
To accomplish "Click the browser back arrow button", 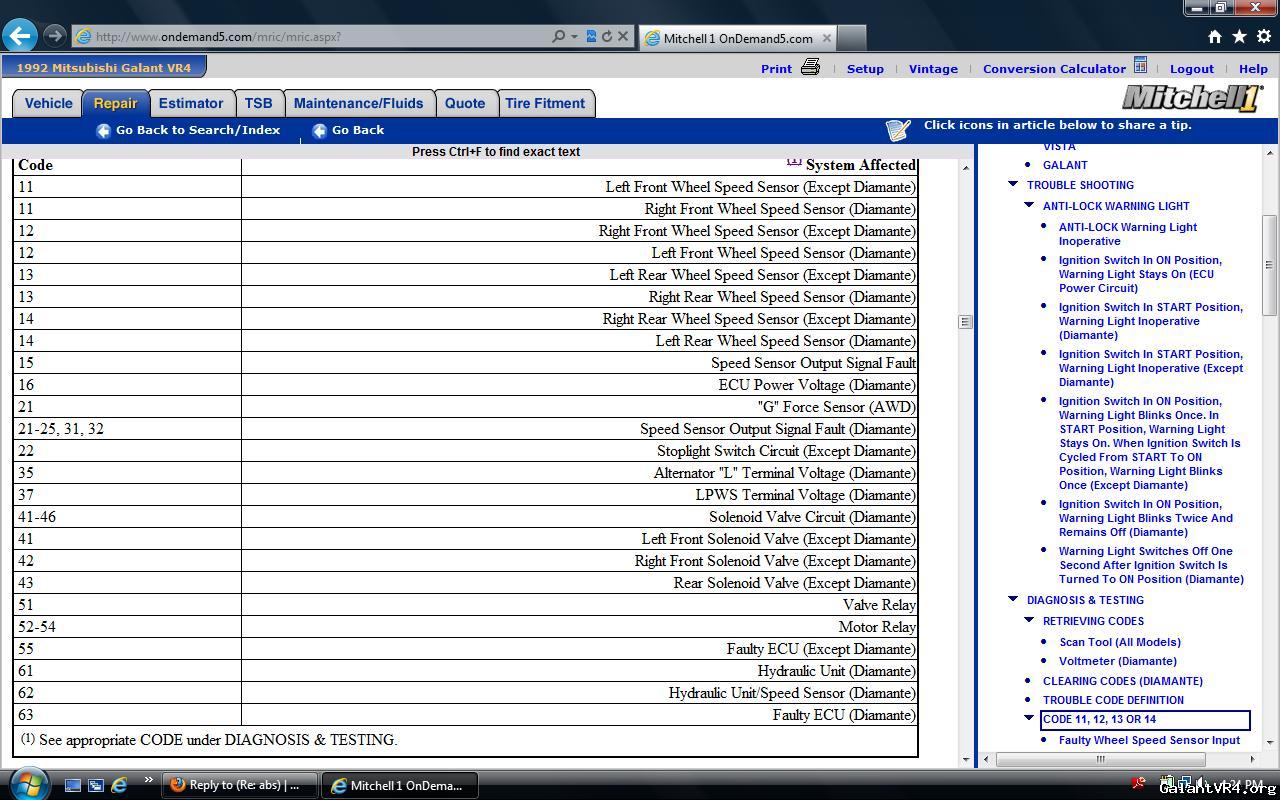I will [x=19, y=36].
